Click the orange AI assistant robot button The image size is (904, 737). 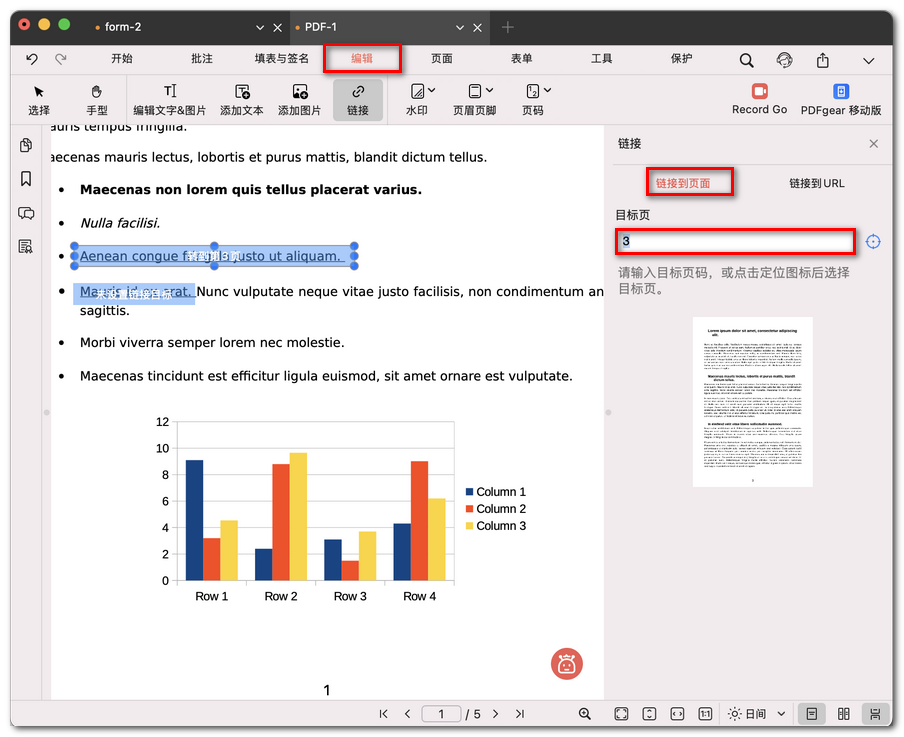coord(567,664)
